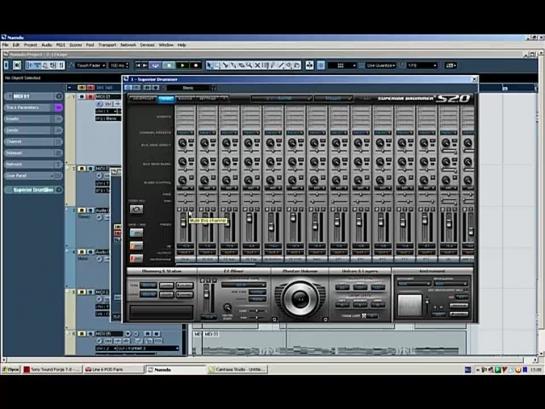Click first channel's top pan knob in mixer

182,143
